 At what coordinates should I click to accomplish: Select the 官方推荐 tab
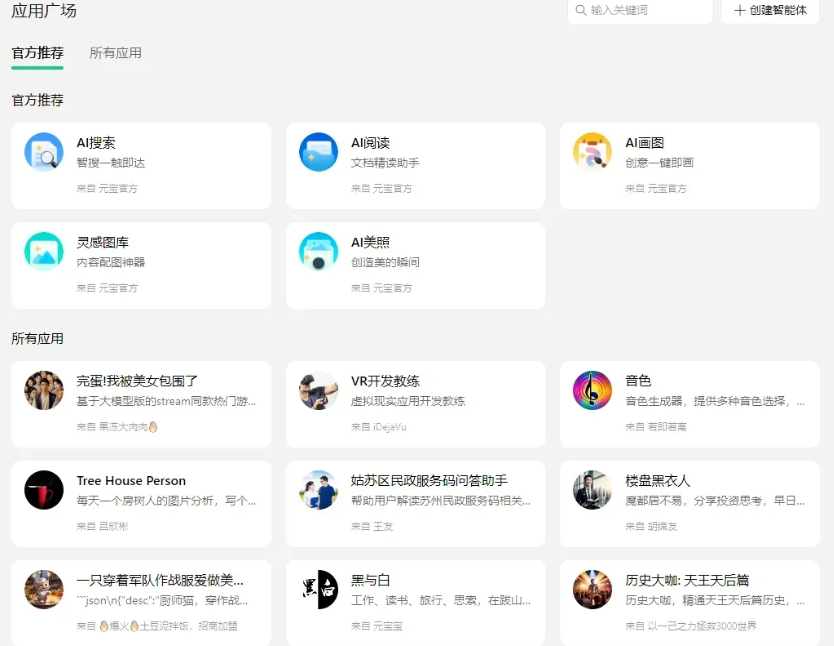(37, 53)
